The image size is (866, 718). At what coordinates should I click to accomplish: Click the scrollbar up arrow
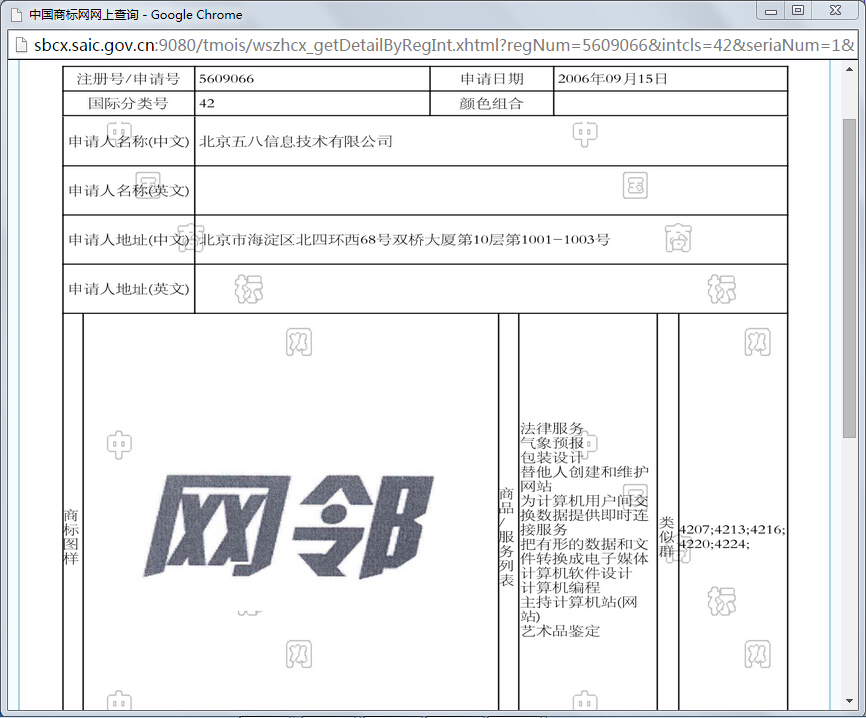coord(849,69)
